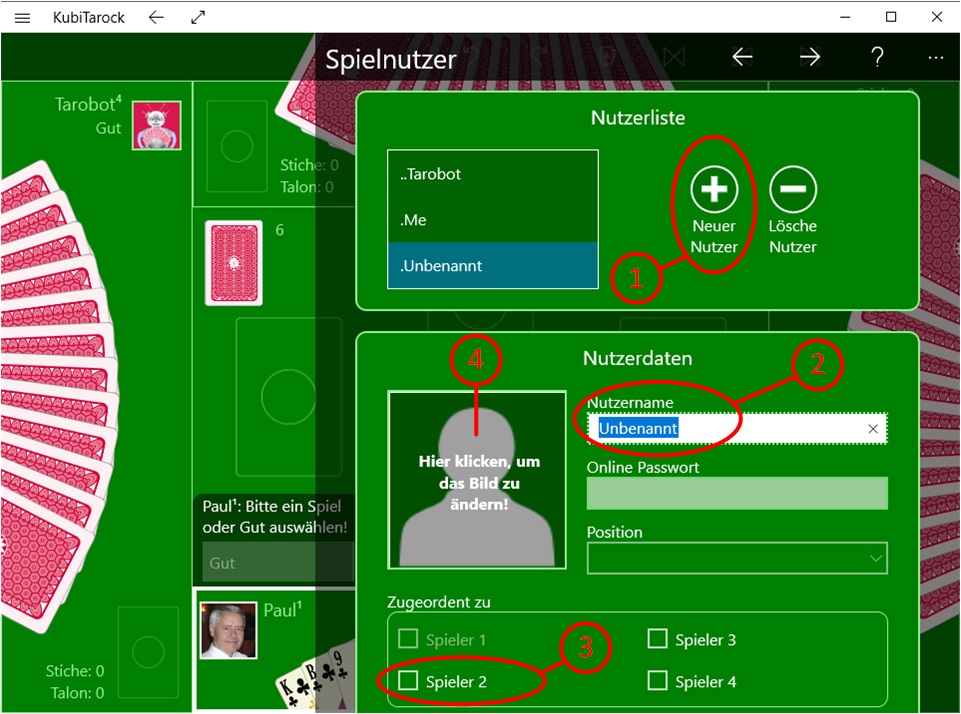
Task: Toggle full screen with diagonal arrows icon
Action: click(198, 18)
